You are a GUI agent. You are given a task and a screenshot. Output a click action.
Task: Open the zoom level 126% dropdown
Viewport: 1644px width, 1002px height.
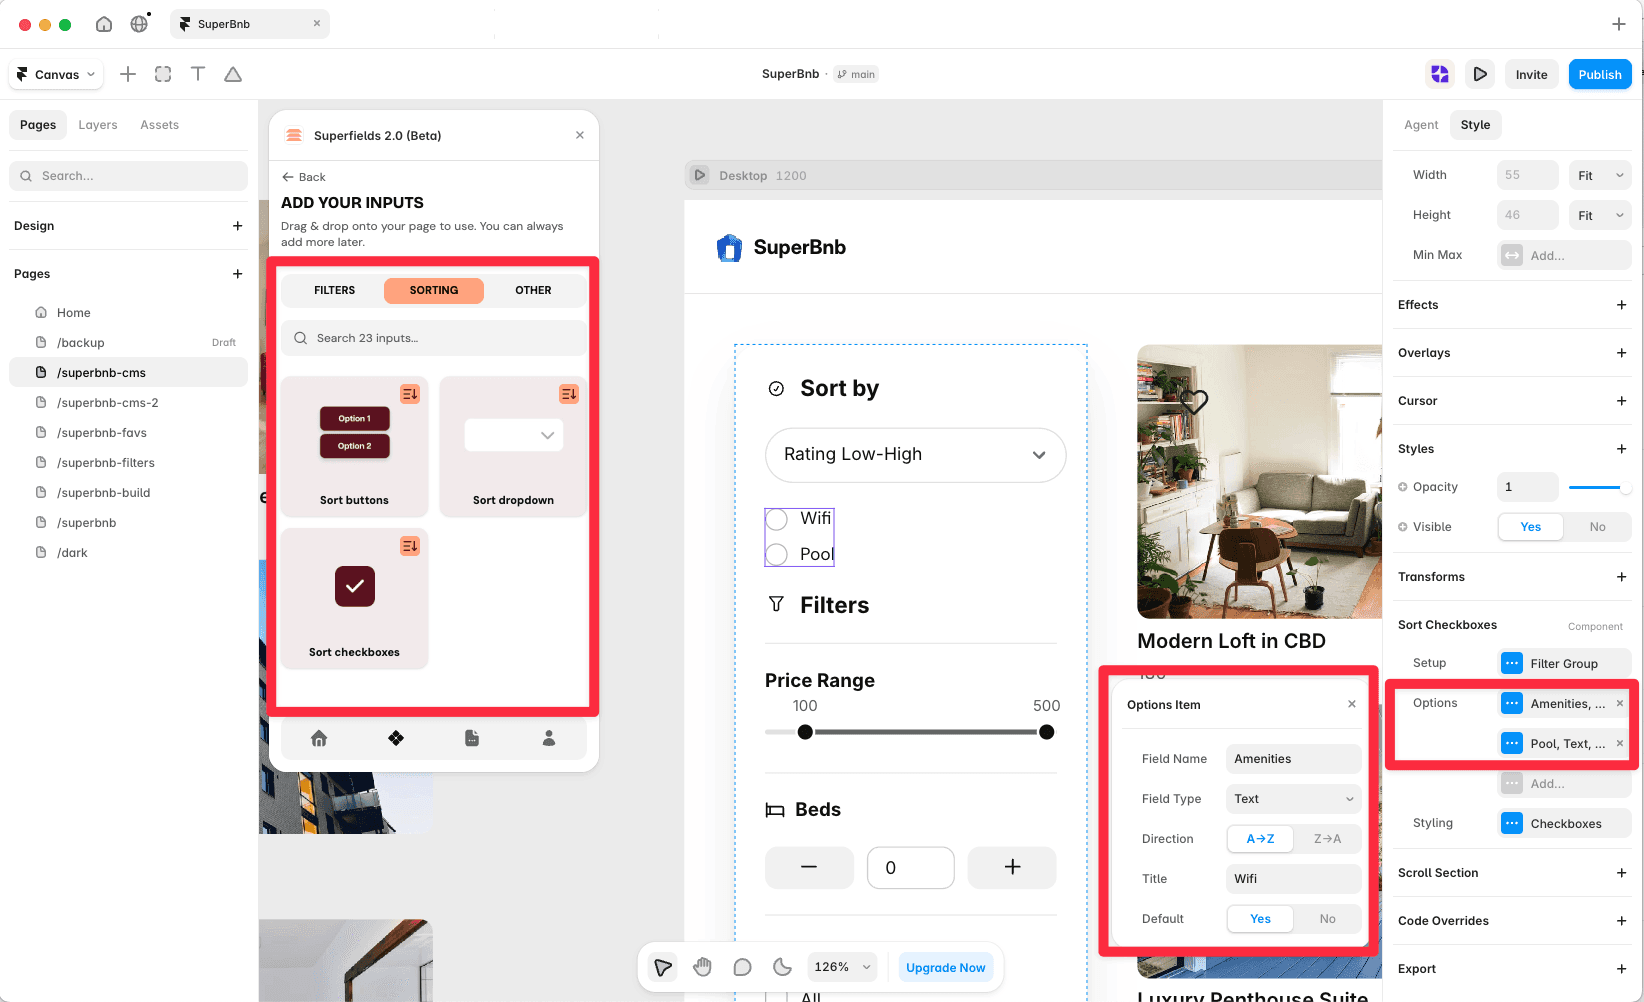pos(843,967)
